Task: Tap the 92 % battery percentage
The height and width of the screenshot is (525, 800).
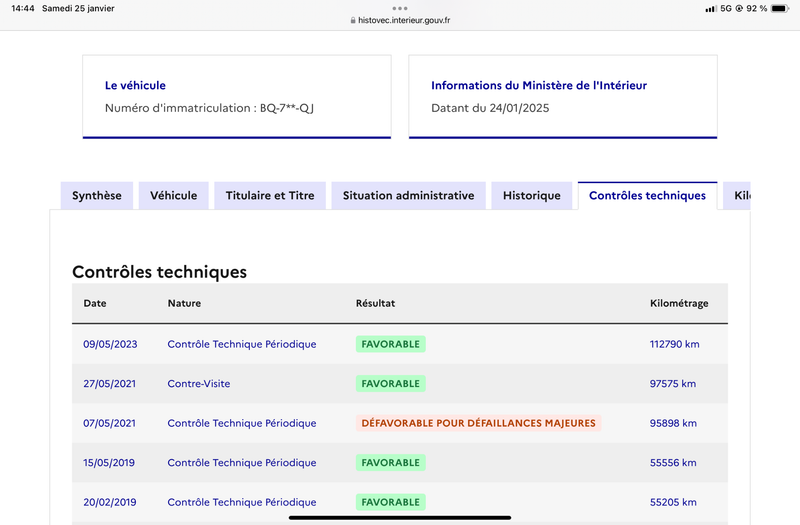Action: coord(757,8)
